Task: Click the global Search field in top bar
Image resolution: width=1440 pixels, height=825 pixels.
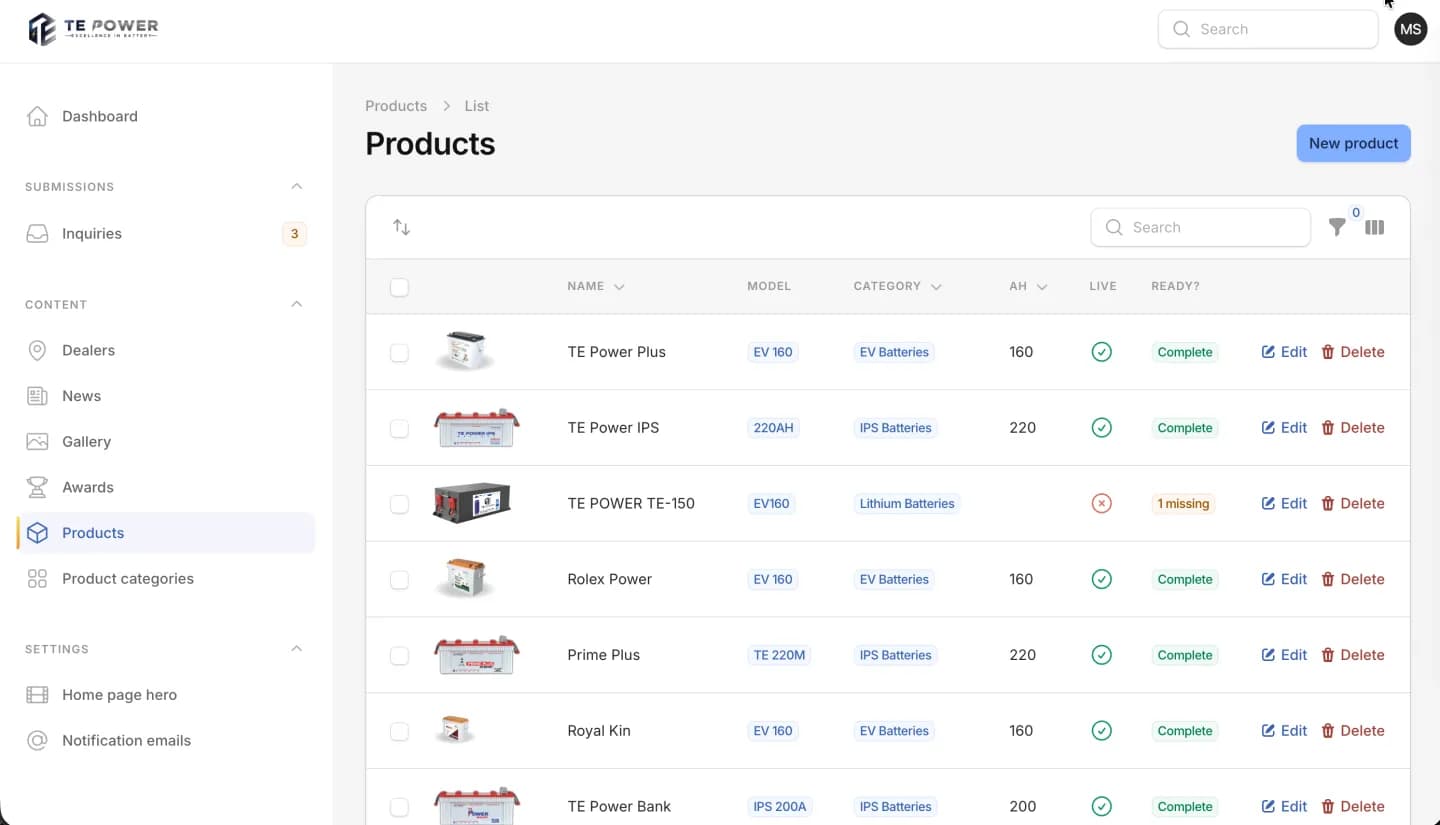Action: point(1268,29)
